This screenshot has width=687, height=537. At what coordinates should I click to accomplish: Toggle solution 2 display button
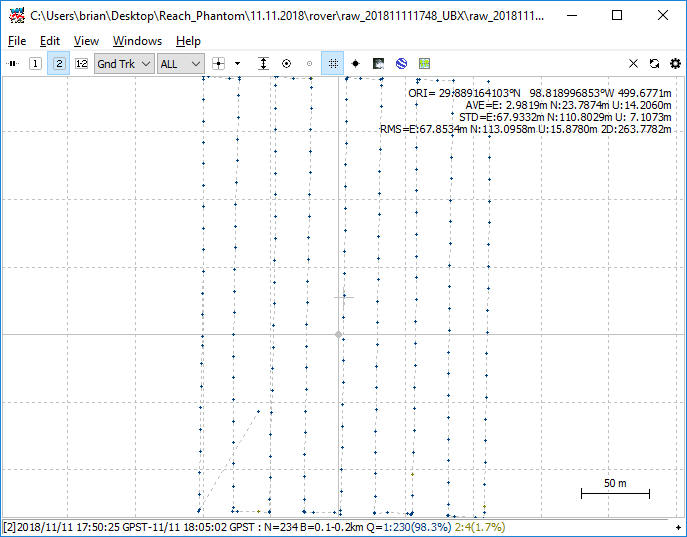click(58, 63)
